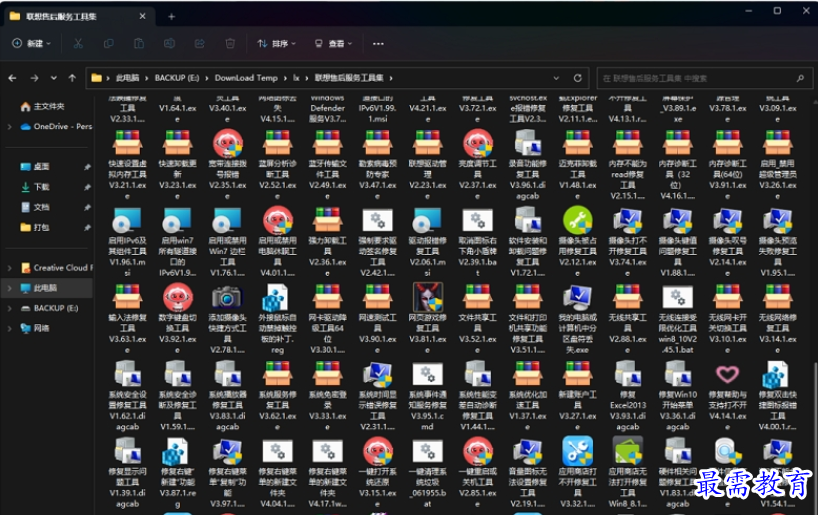Viewport: 818px width, 515px height.
Task: Expand the OneDrive - Personal tree node
Action: (x=9, y=126)
